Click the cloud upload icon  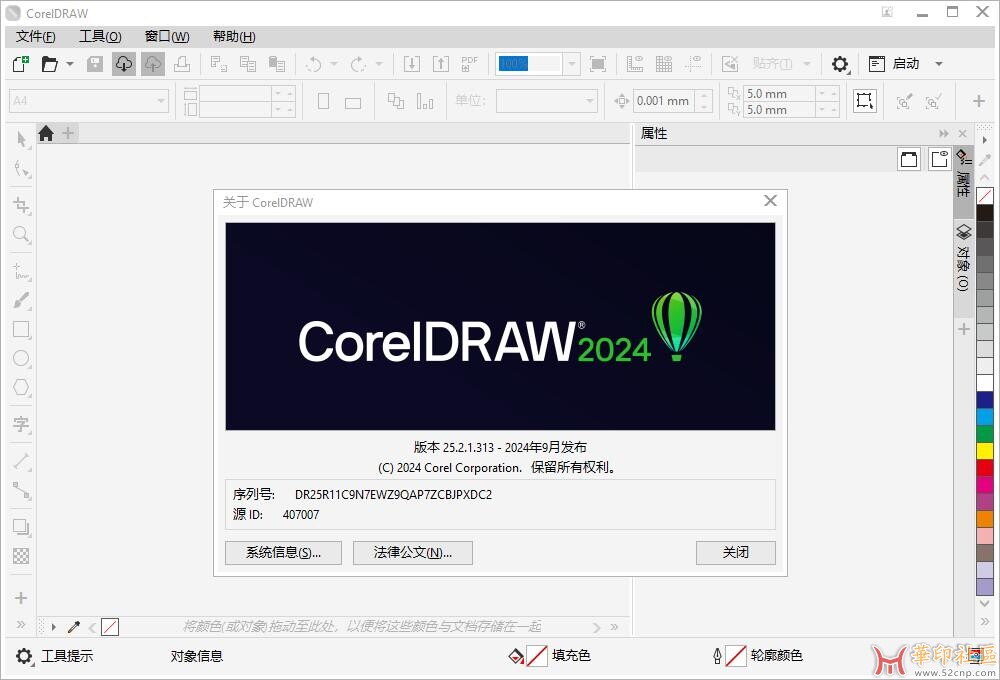(152, 64)
